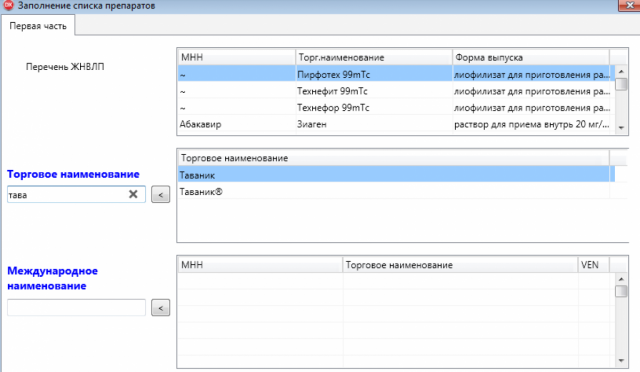Click scroll-down arrow of top ЖНВЛП table
The width and height of the screenshot is (640, 372).
coord(621,128)
